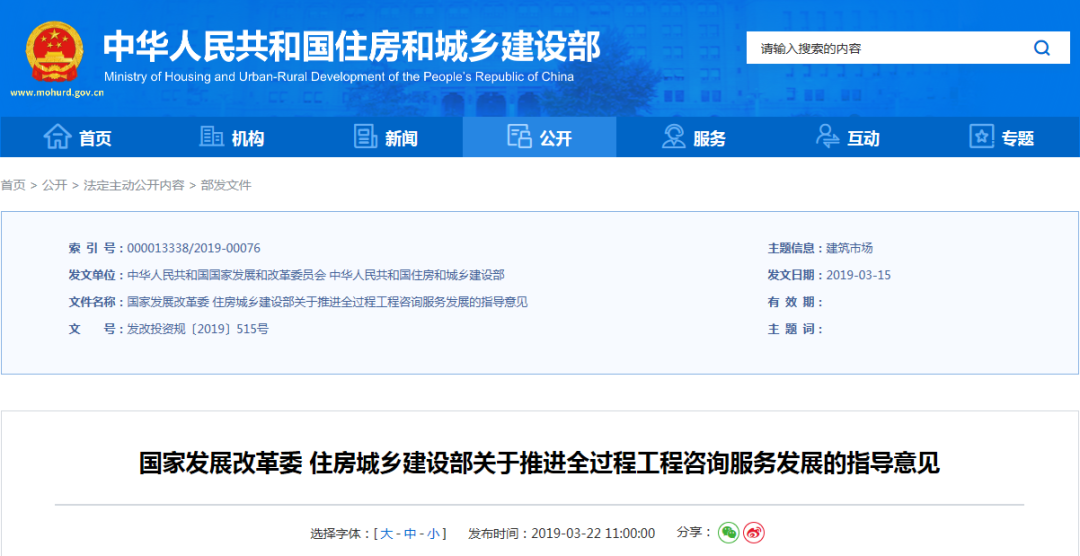Open the 服务 navigation tab
This screenshot has height=556, width=1080.
tap(694, 137)
